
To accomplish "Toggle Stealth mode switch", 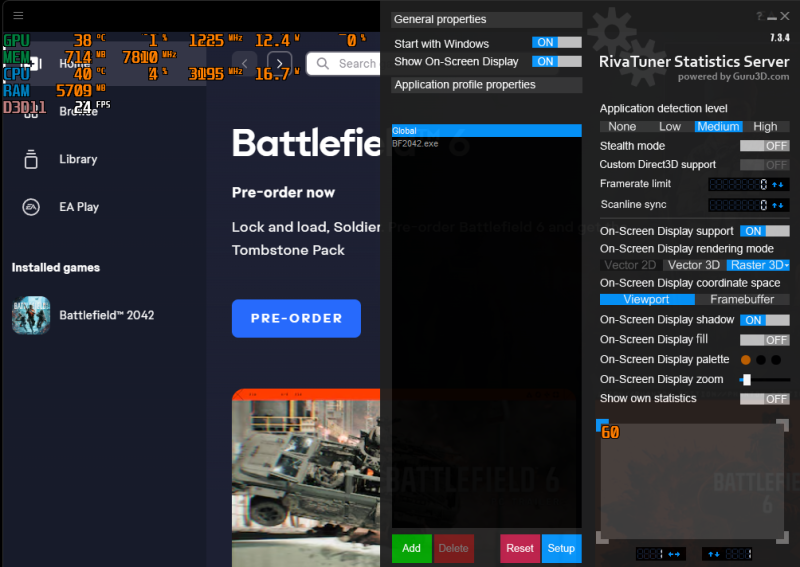I will tap(765, 146).
